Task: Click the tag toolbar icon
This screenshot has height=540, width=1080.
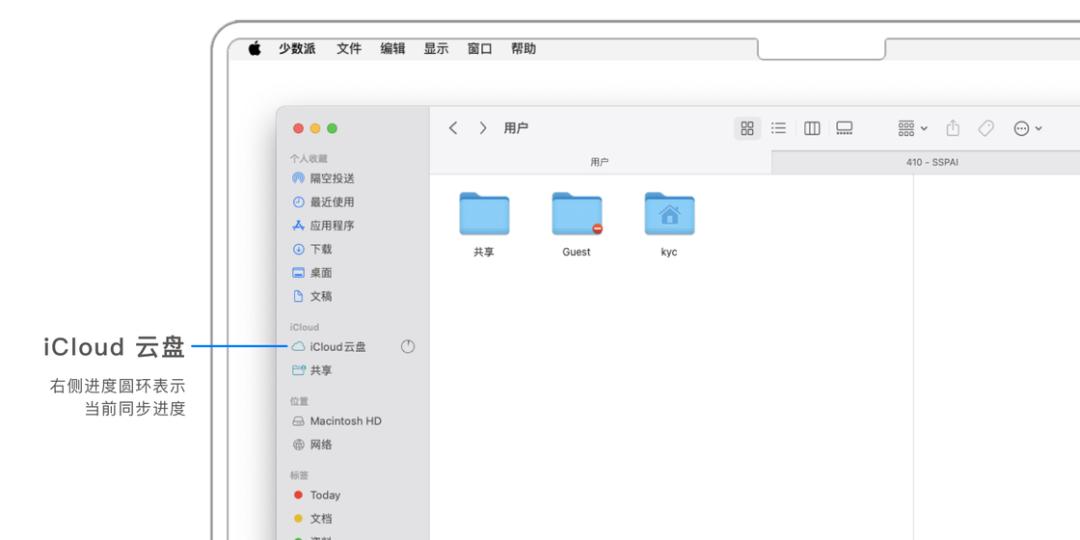Action: click(986, 128)
